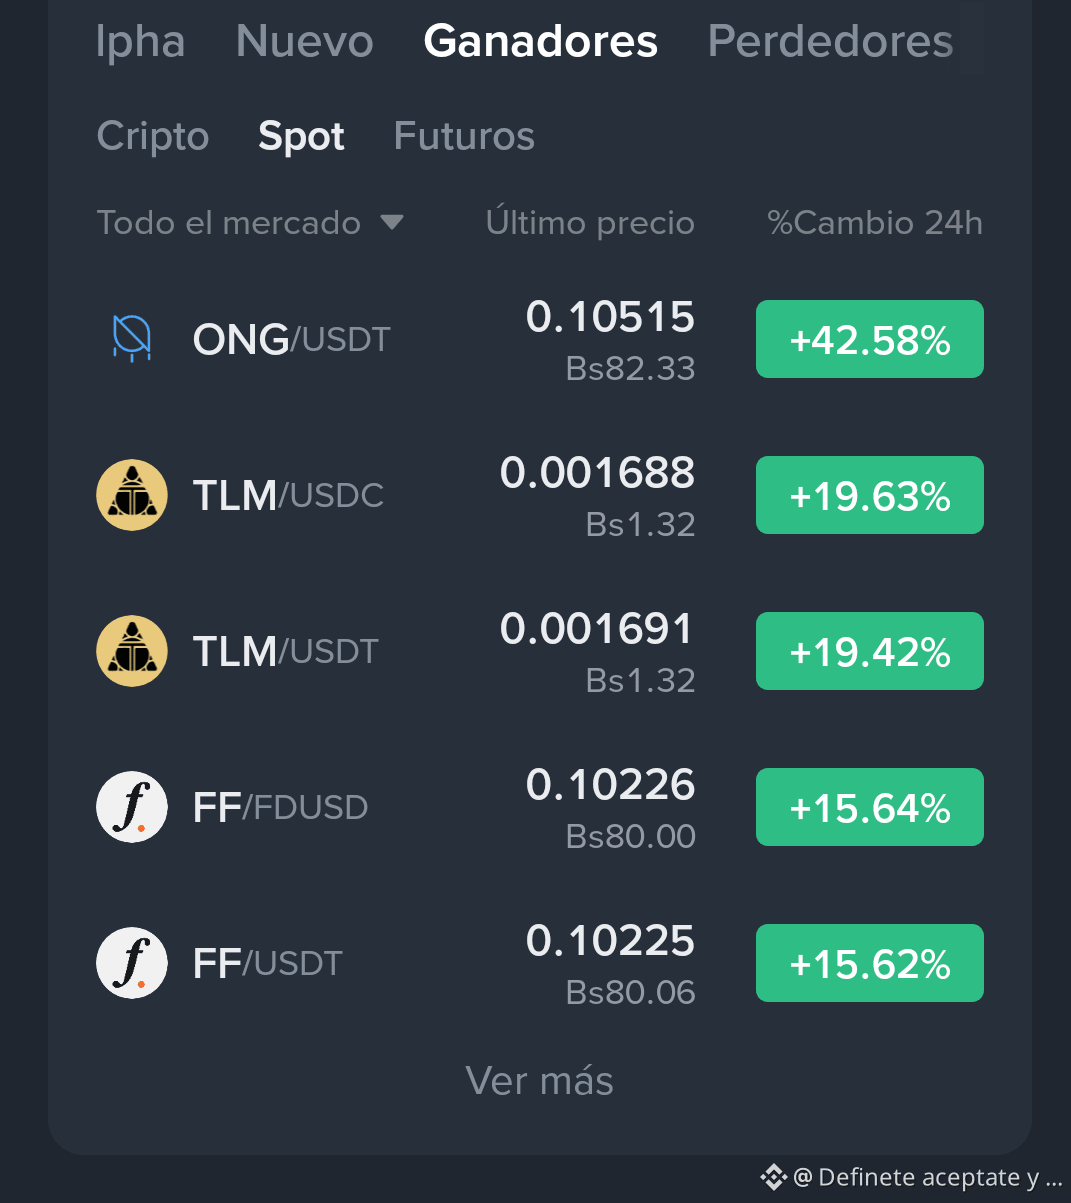Expand the Todo el mercado dropdown arrow
The width and height of the screenshot is (1071, 1203).
point(392,222)
